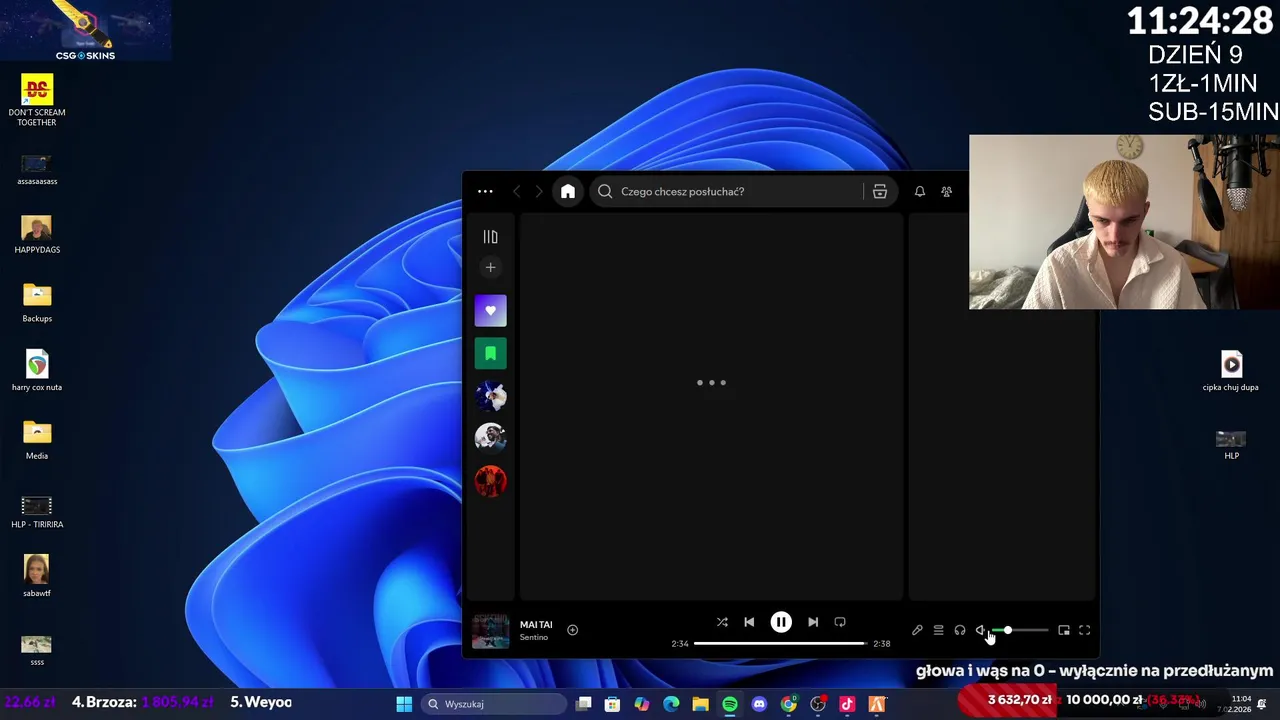Viewport: 1280px width, 720px height.
Task: Pause the current song
Action: click(781, 622)
